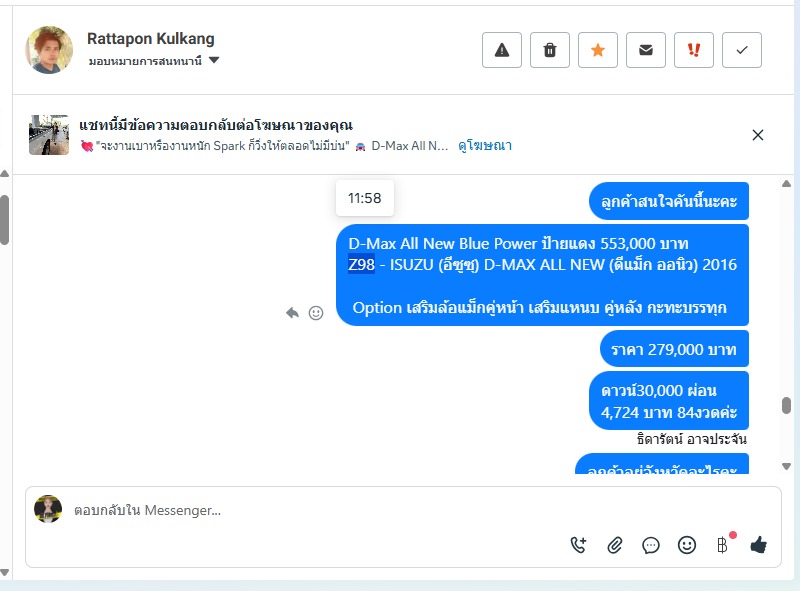The height and width of the screenshot is (591, 800).
Task: Attach a file with paperclip icon
Action: [x=615, y=545]
